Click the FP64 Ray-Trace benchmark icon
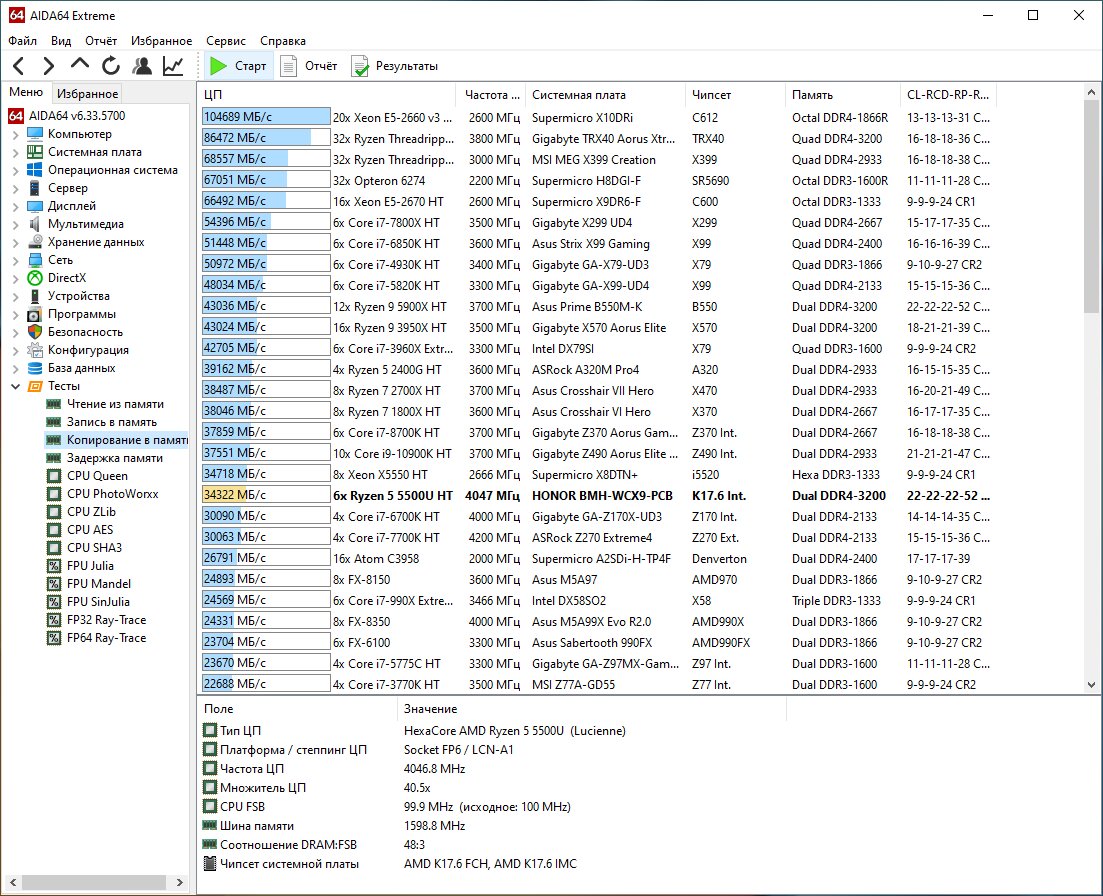1103x896 pixels. click(53, 638)
